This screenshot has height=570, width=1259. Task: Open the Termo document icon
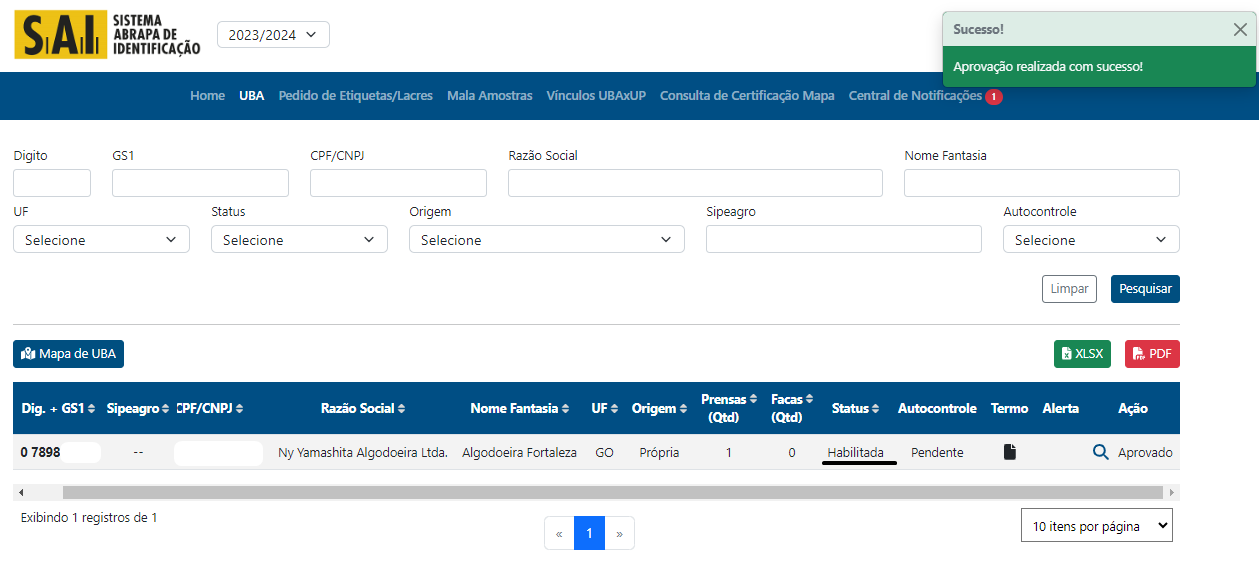1009,452
